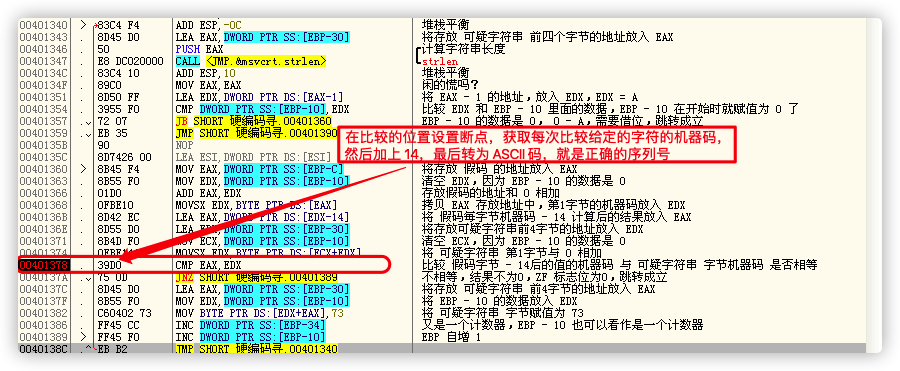900x371 pixels.
Task: Click address 0040137F
Action: point(44,301)
